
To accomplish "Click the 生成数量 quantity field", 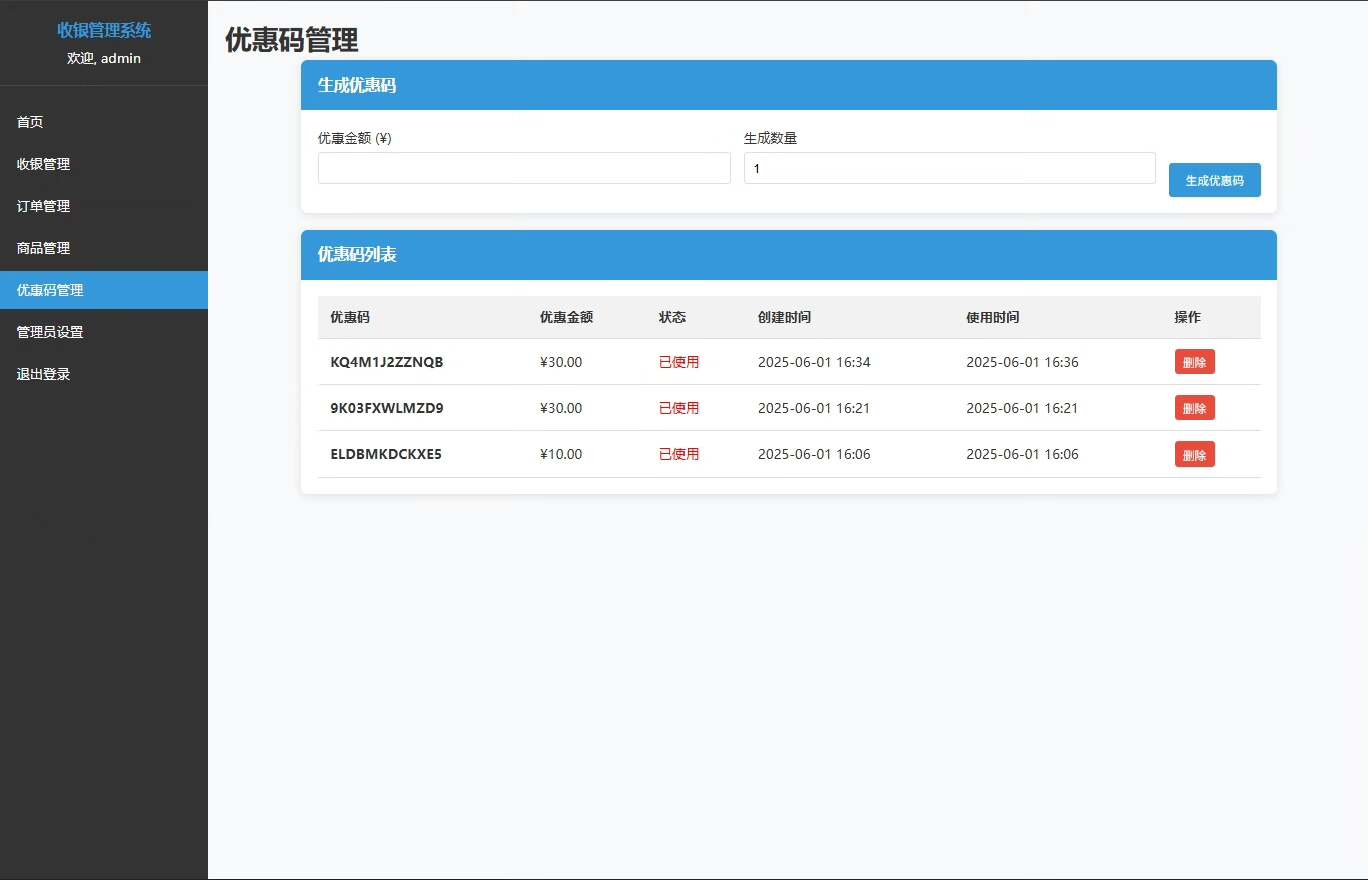I will click(949, 168).
